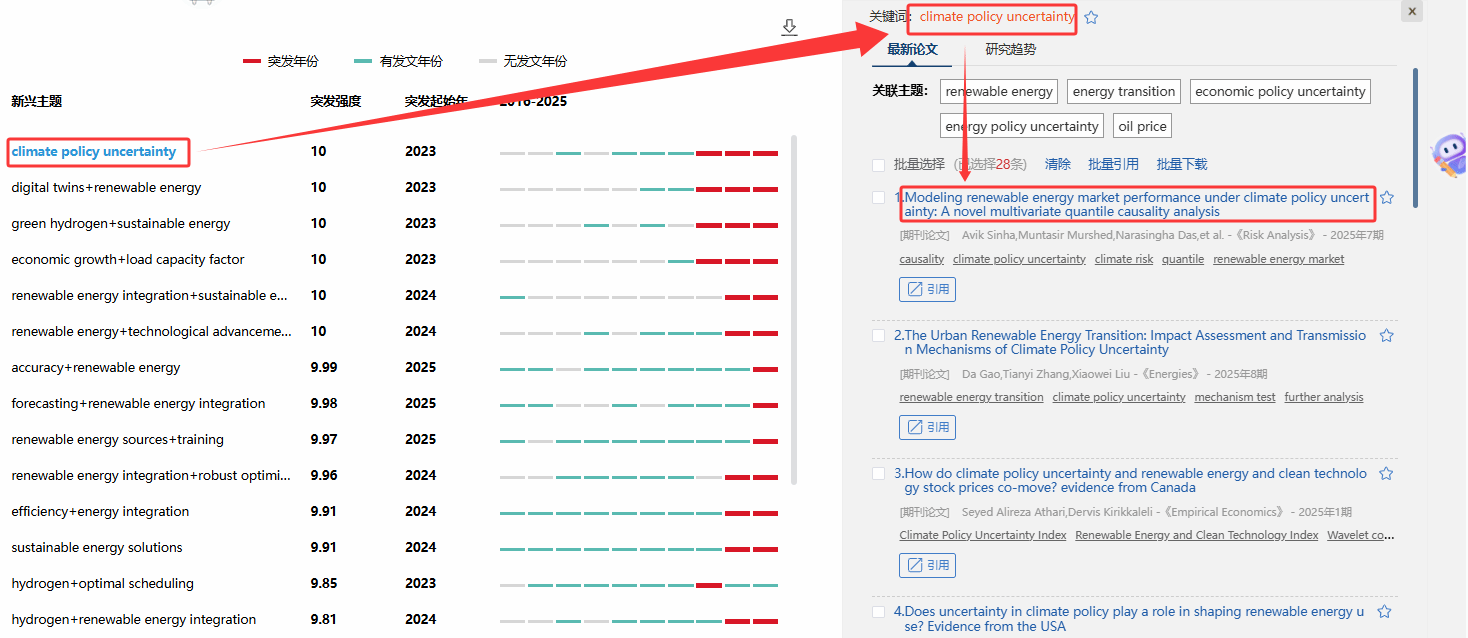Image resolution: width=1468 pixels, height=638 pixels.
Task: Choose the oil price related topic tag
Action: pyautogui.click(x=1141, y=127)
